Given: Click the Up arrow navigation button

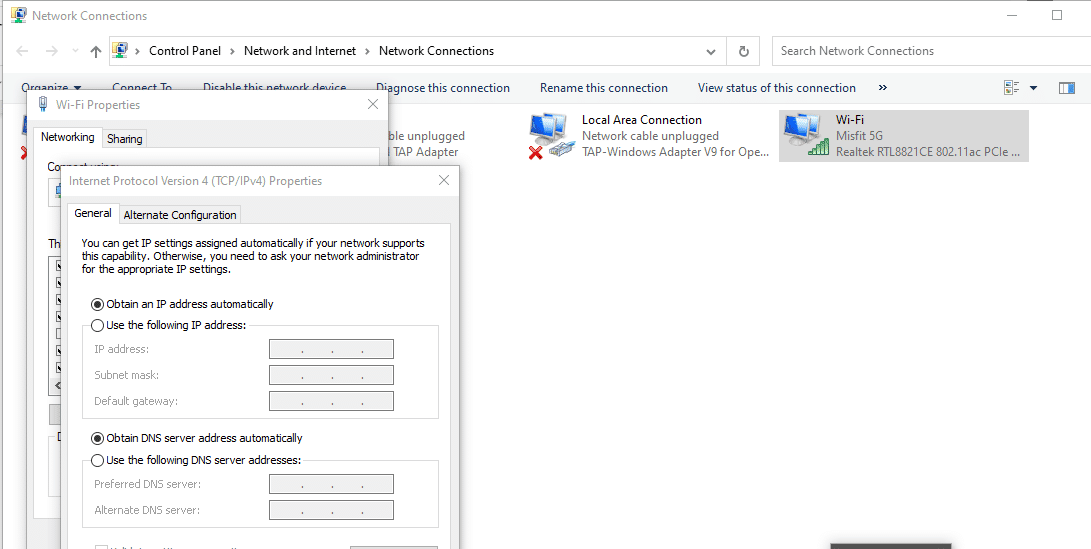Looking at the screenshot, I should tap(95, 51).
